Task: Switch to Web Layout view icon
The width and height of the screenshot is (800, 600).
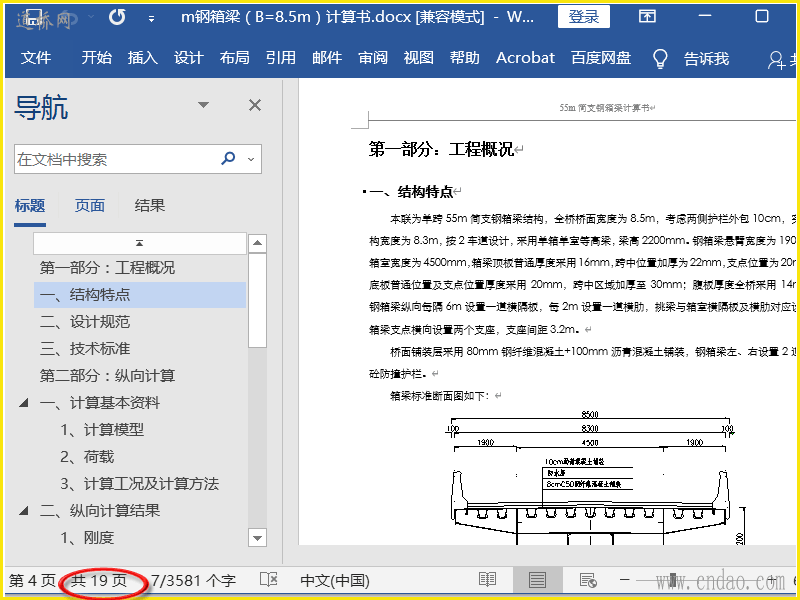Action: point(588,580)
